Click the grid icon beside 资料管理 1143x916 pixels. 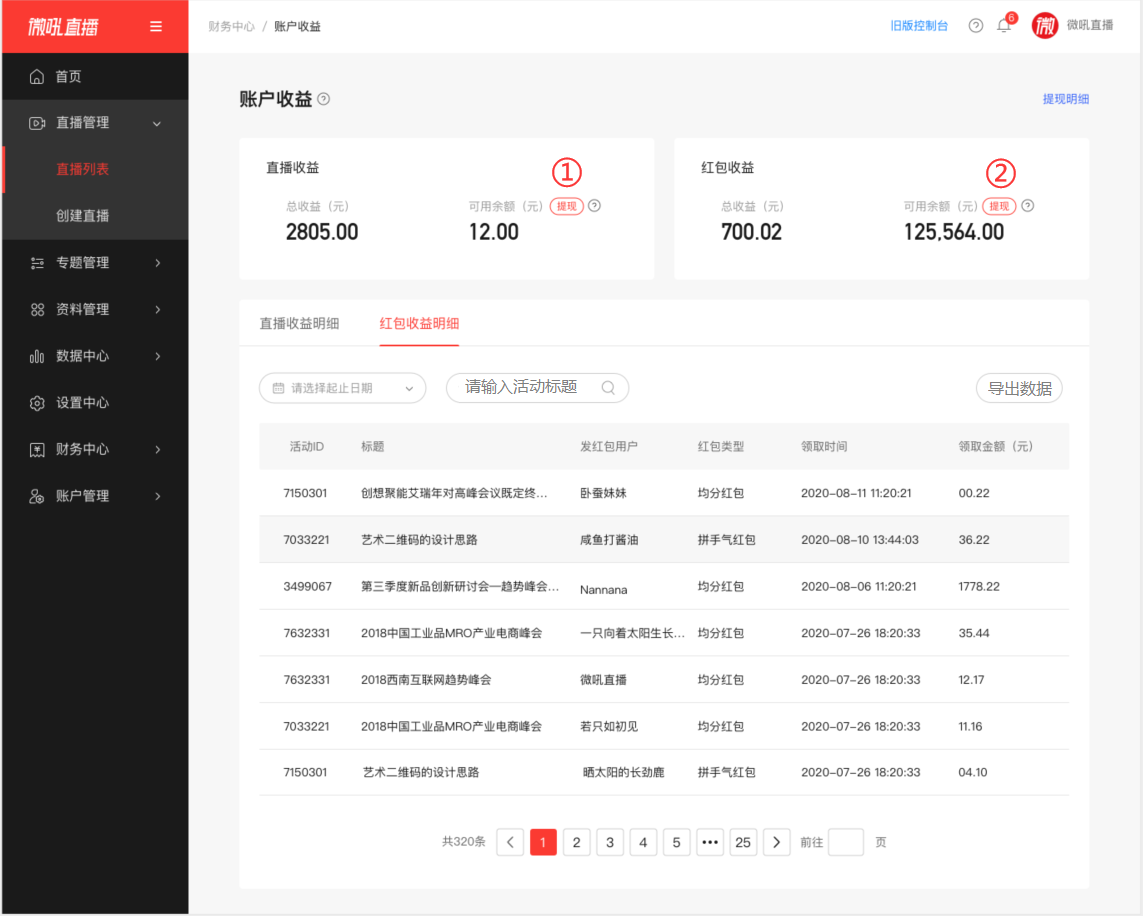(x=36, y=310)
